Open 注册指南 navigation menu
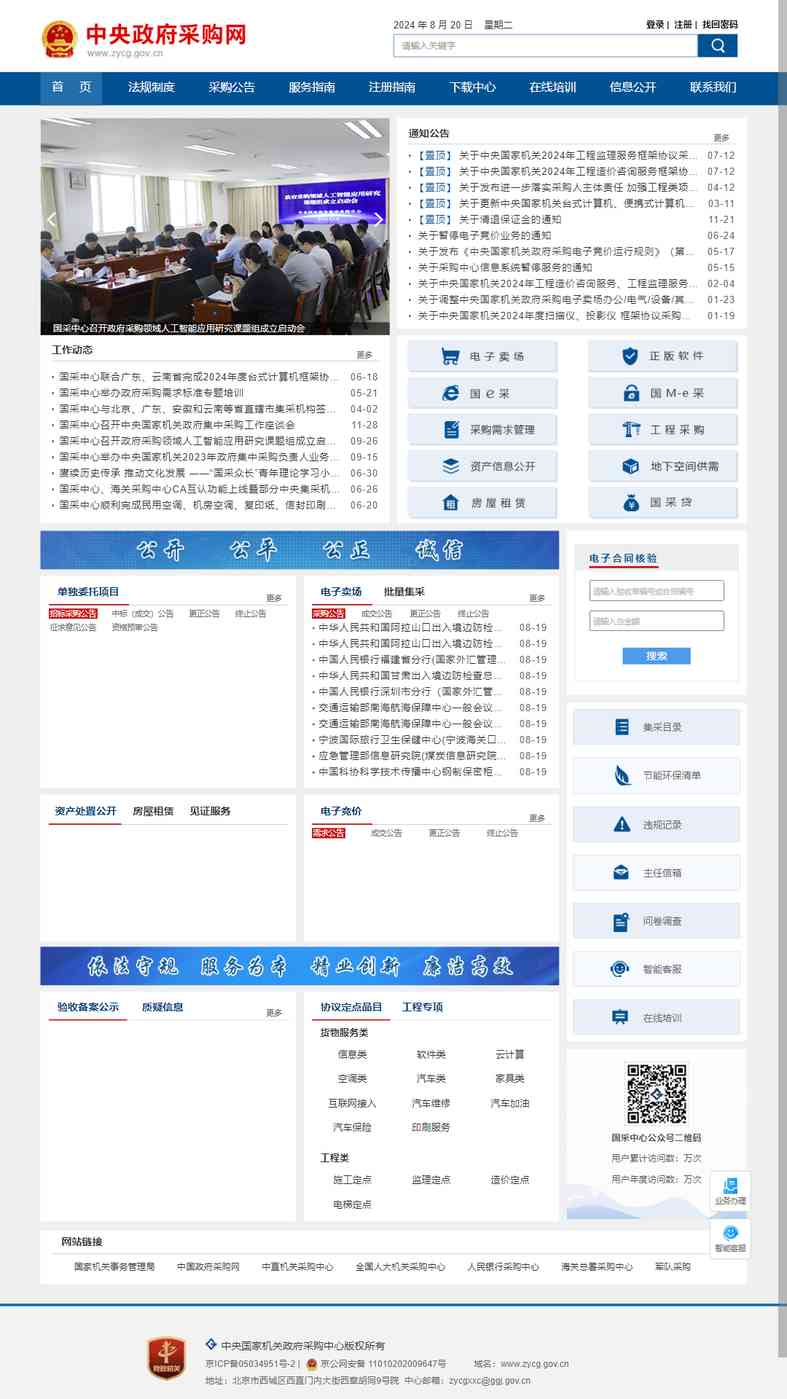The height and width of the screenshot is (1399, 787). 392,88
